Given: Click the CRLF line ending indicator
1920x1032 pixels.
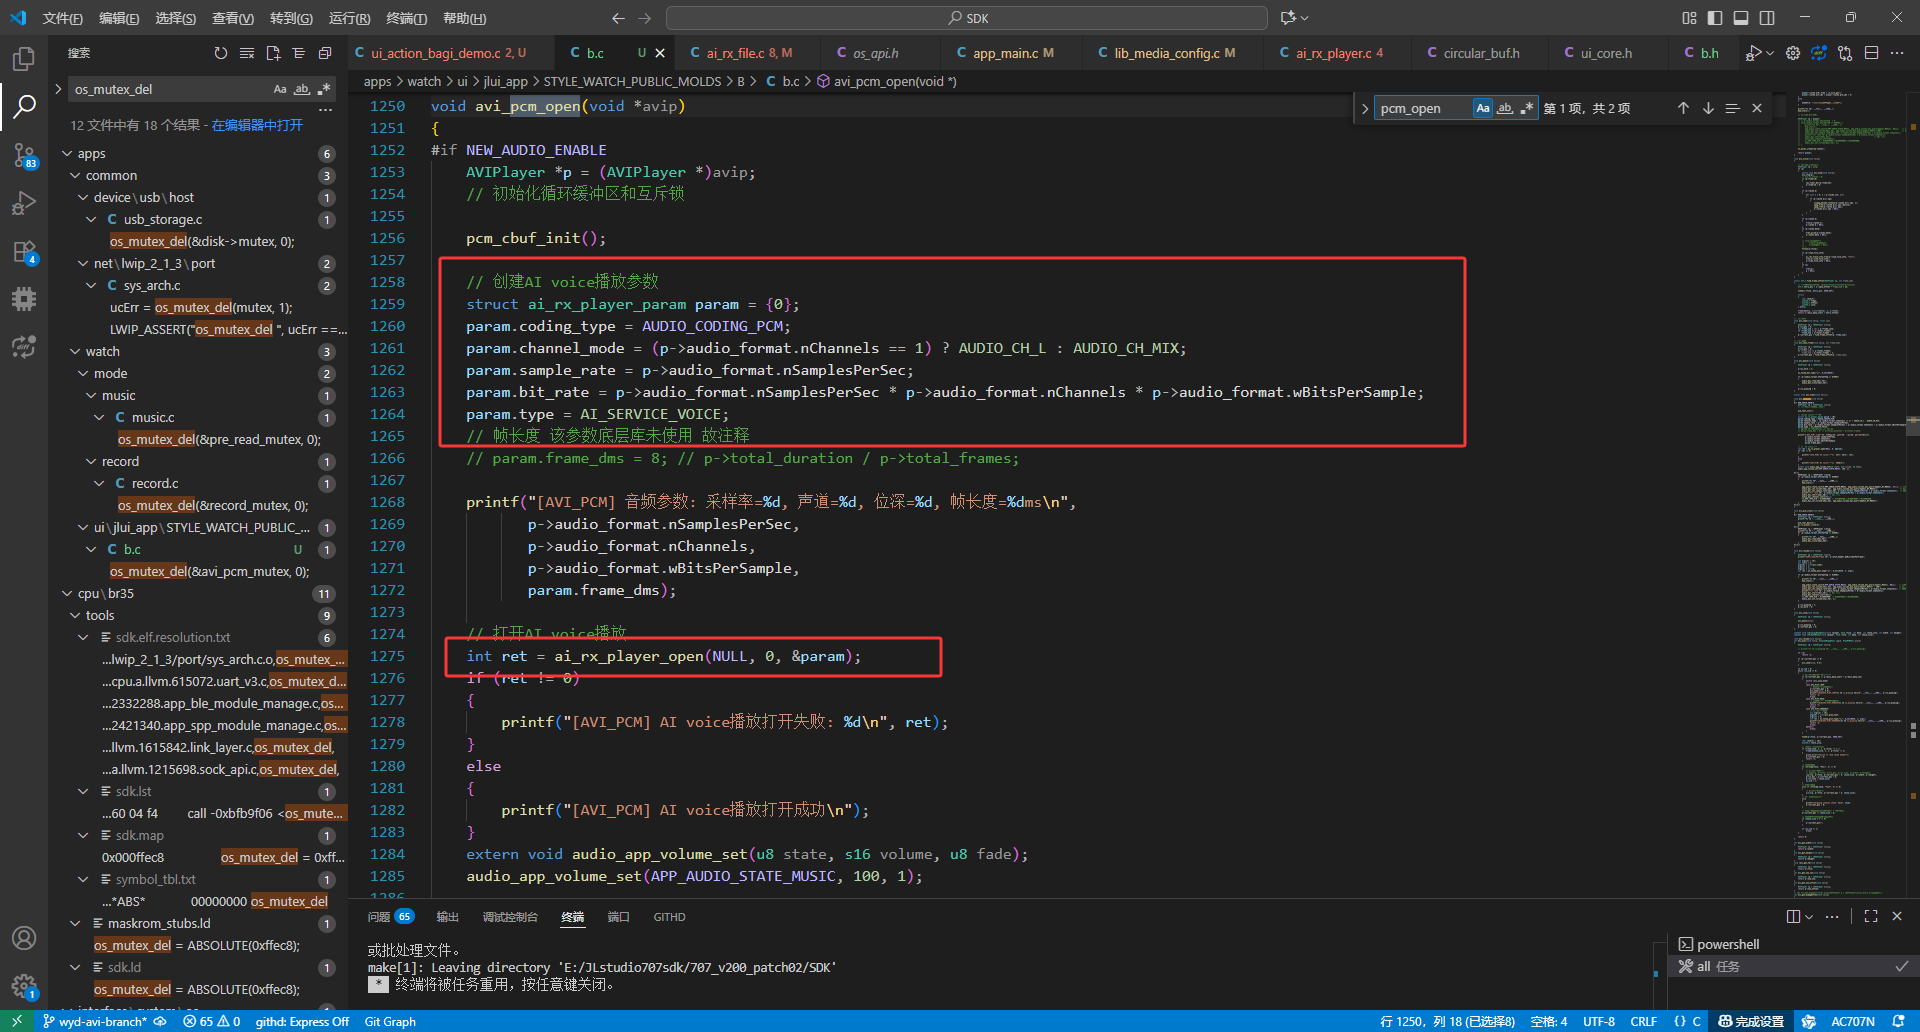Looking at the screenshot, I should pos(1643,1021).
